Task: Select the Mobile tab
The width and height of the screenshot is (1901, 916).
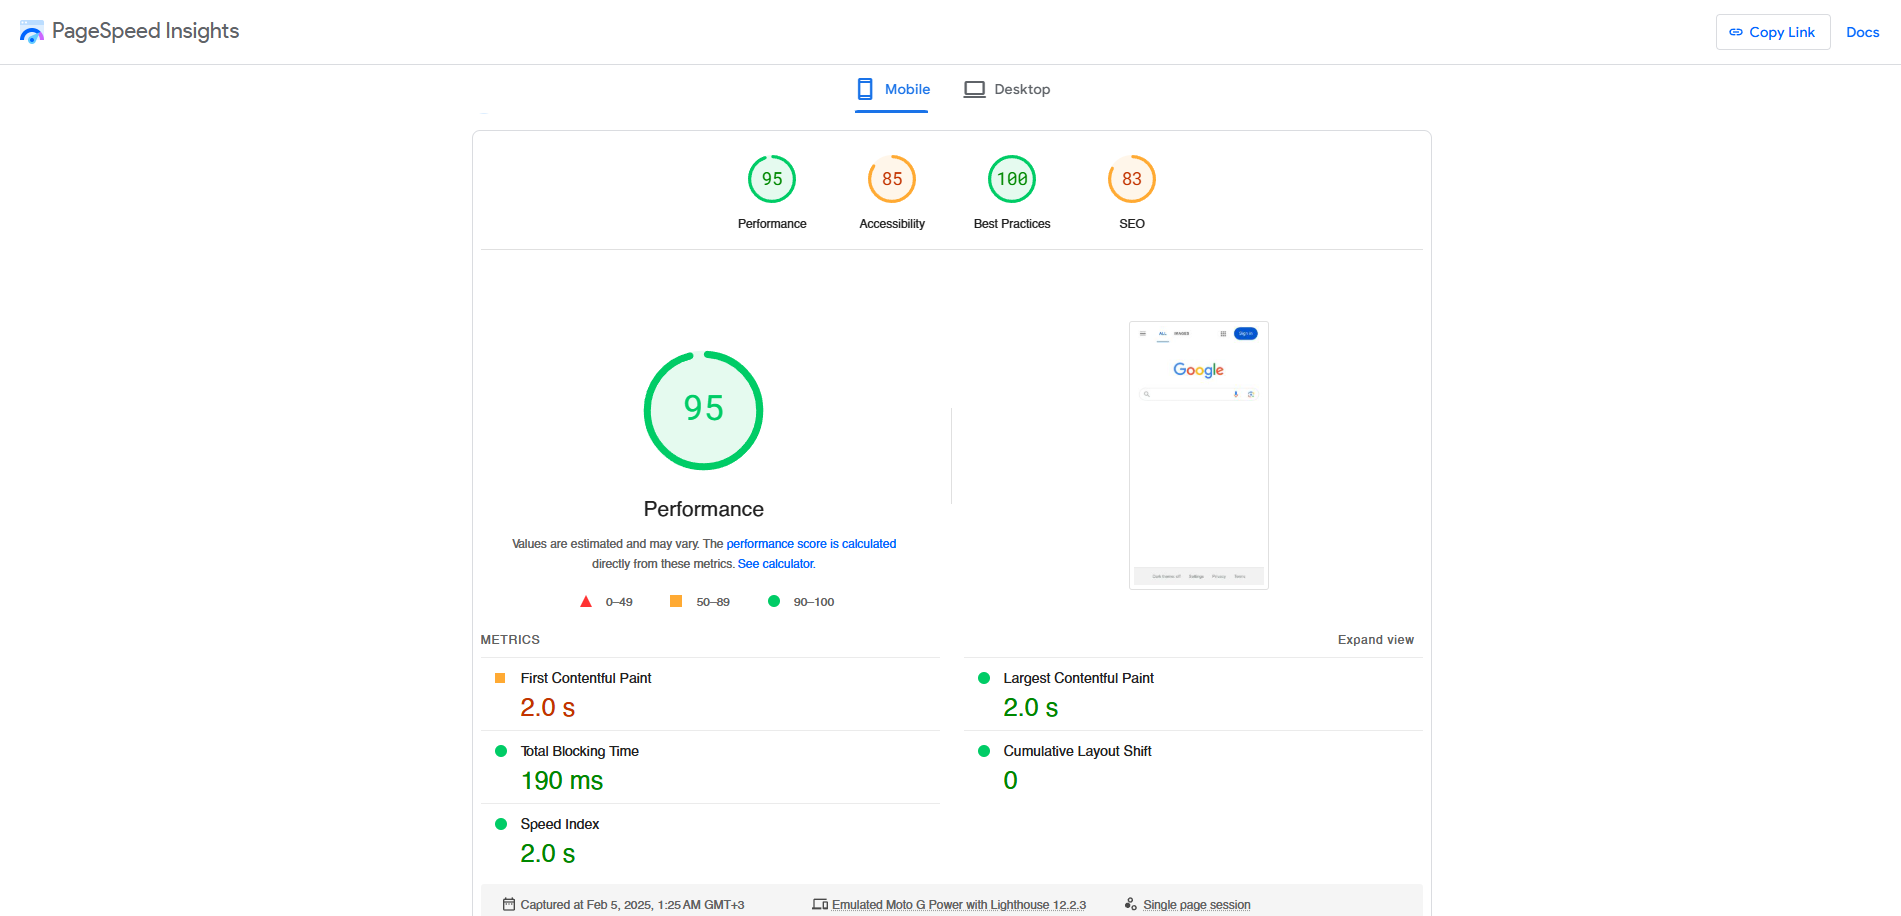Action: [x=892, y=89]
